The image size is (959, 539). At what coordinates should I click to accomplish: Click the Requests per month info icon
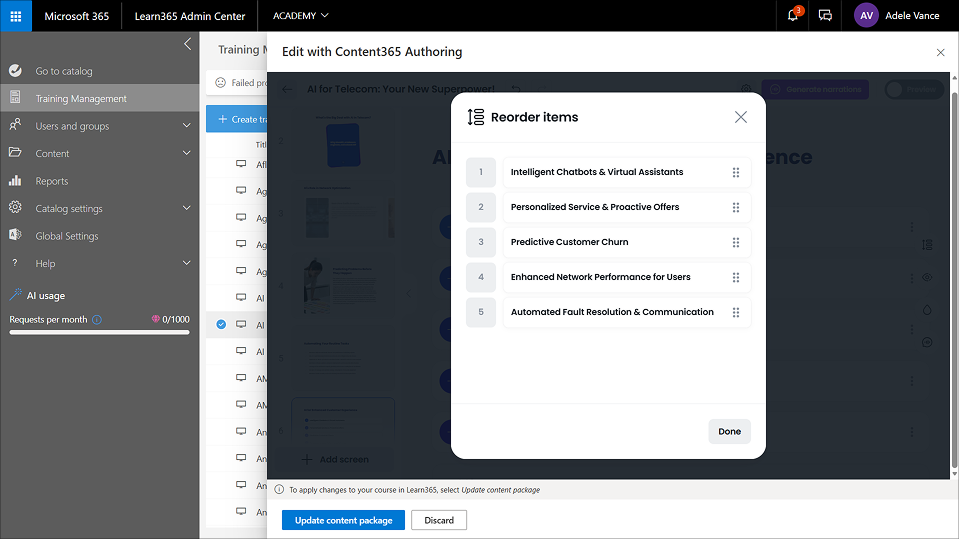[97, 320]
